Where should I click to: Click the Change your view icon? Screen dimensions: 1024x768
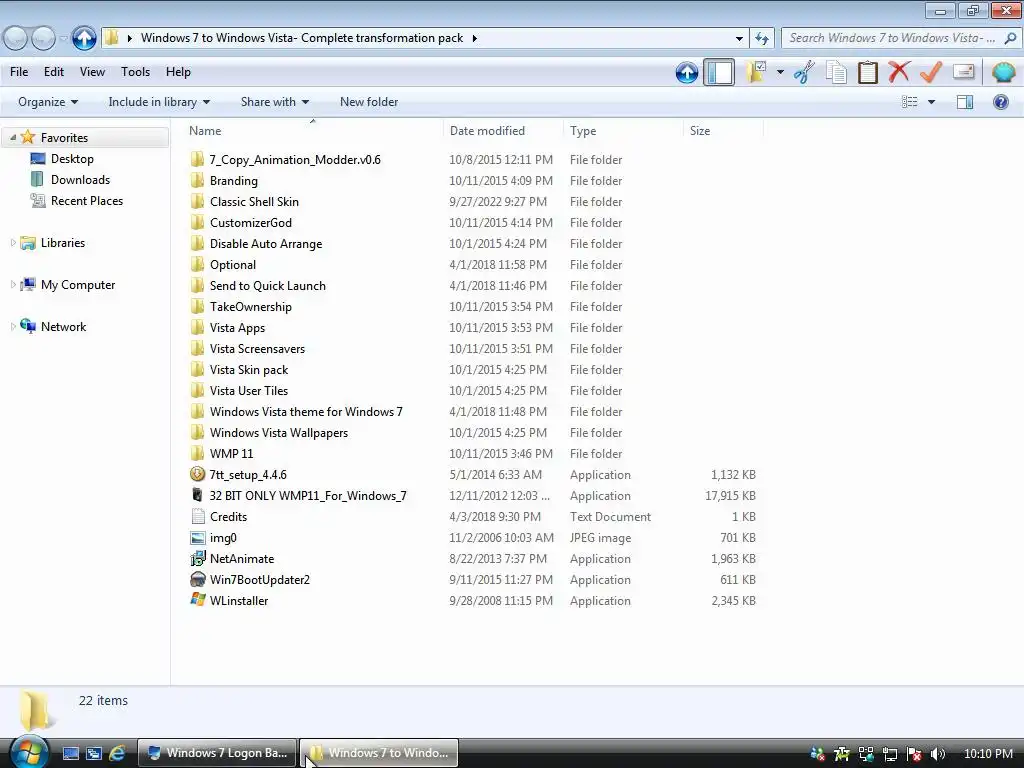click(910, 102)
